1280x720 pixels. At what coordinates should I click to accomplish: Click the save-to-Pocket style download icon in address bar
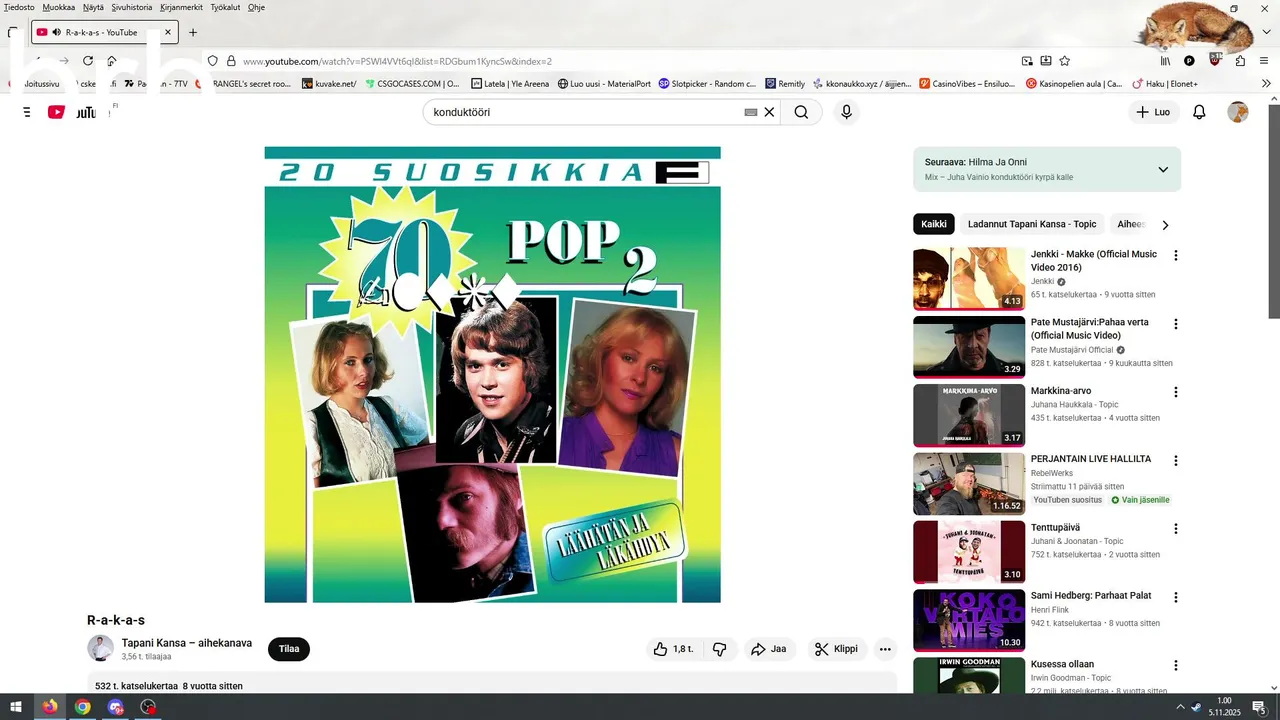click(1046, 61)
